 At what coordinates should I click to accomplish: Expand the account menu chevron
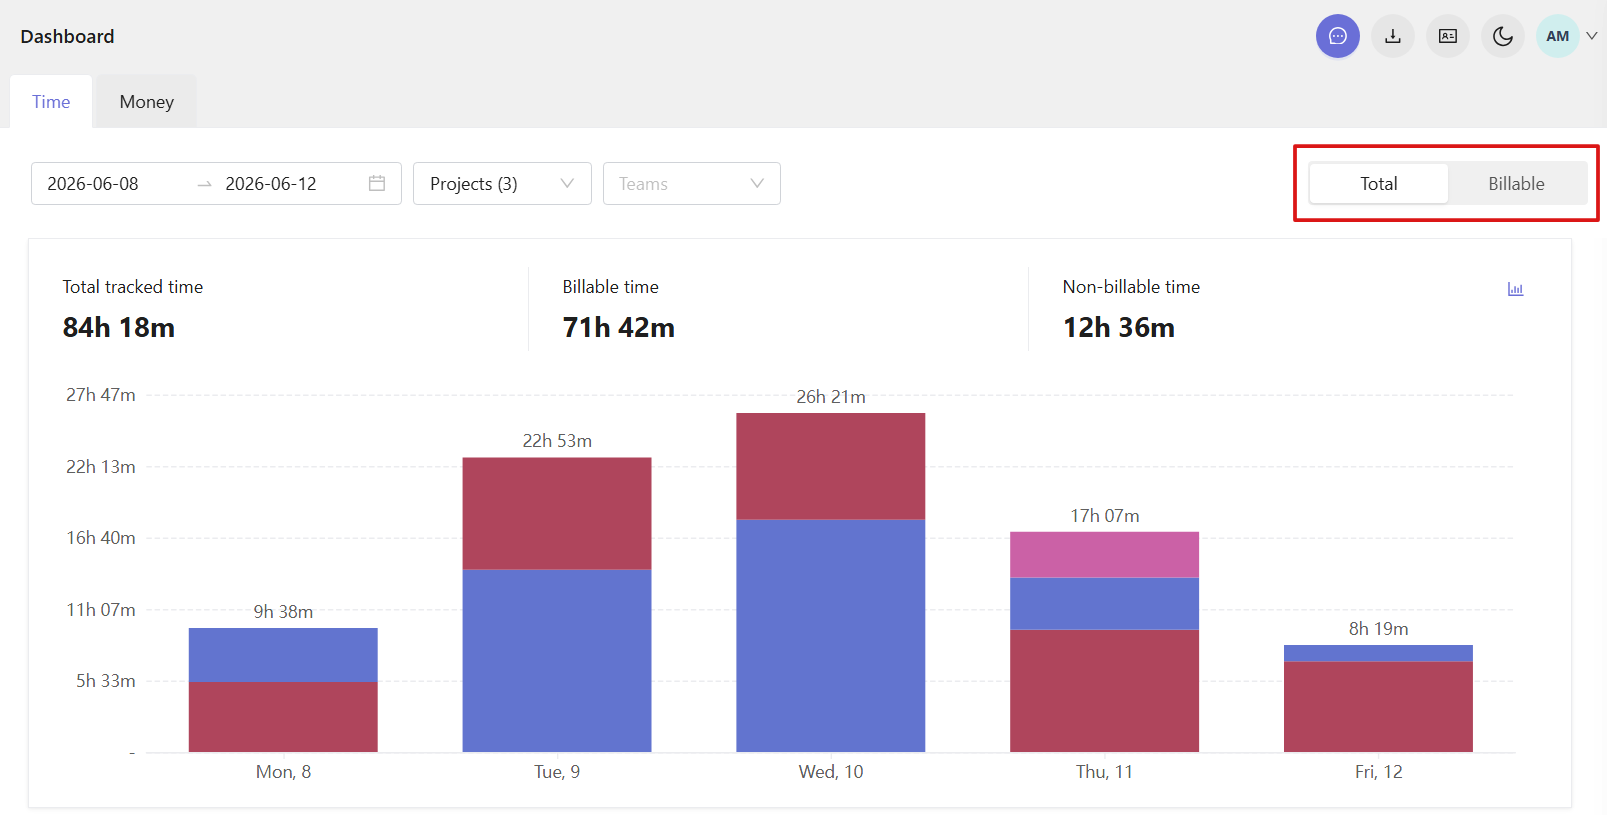point(1591,36)
